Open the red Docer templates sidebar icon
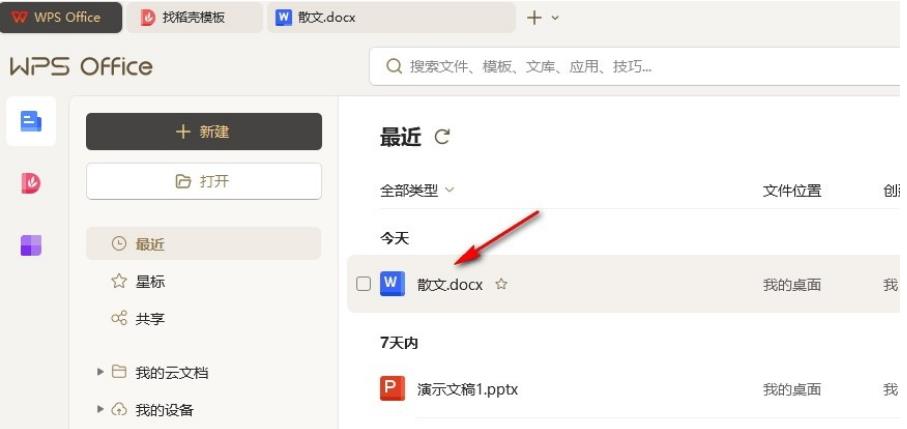Screen dimensions: 907x429 [x=31, y=183]
